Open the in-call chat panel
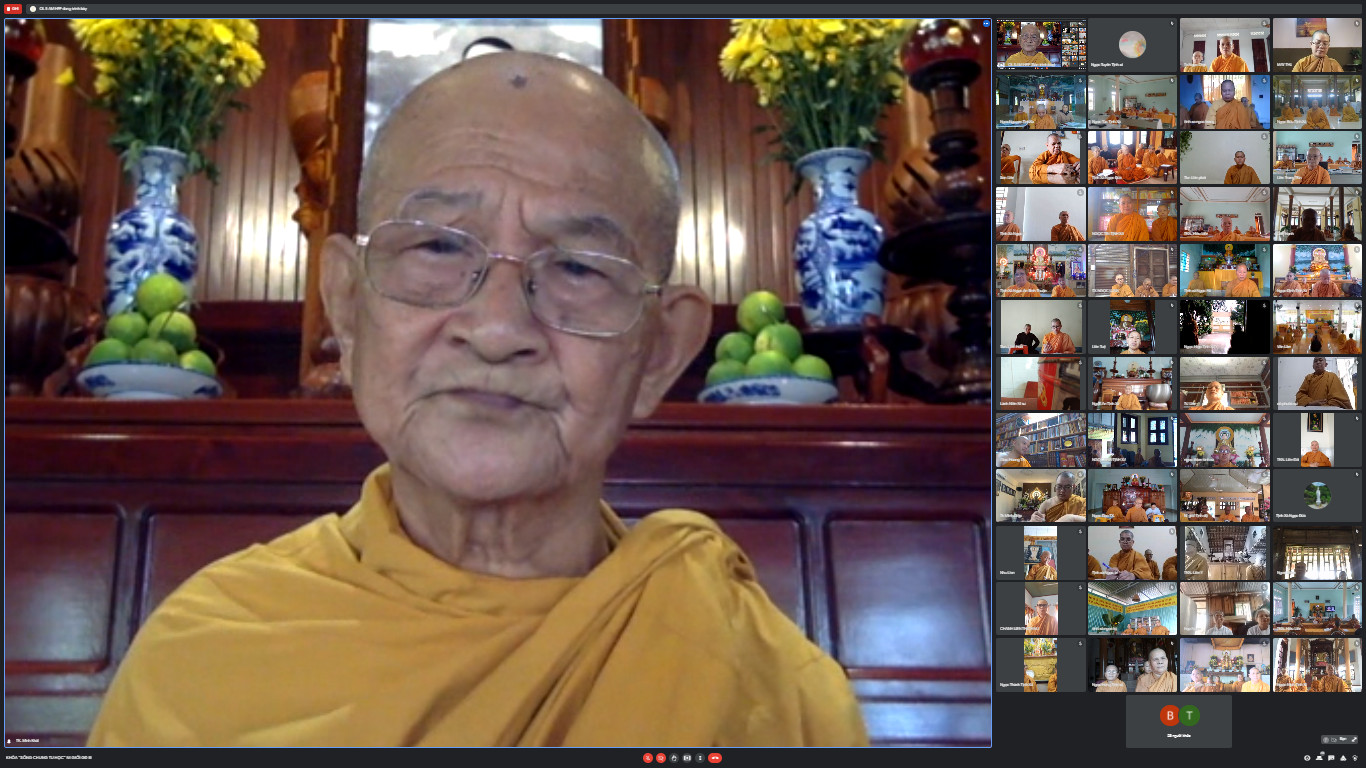The height and width of the screenshot is (768, 1366). (x=1331, y=758)
